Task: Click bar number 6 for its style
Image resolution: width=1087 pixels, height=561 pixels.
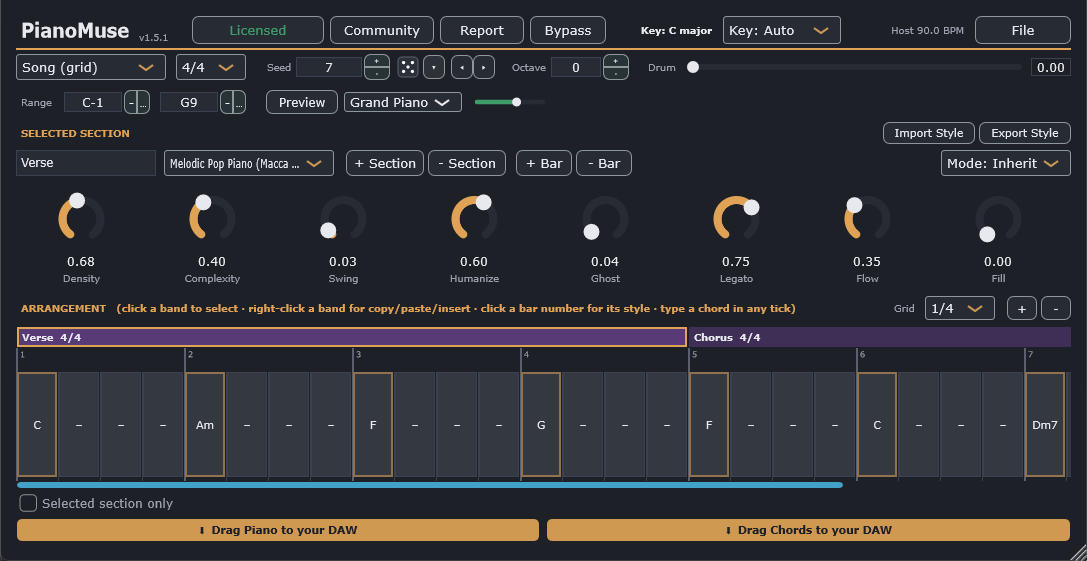Action: [x=862, y=355]
